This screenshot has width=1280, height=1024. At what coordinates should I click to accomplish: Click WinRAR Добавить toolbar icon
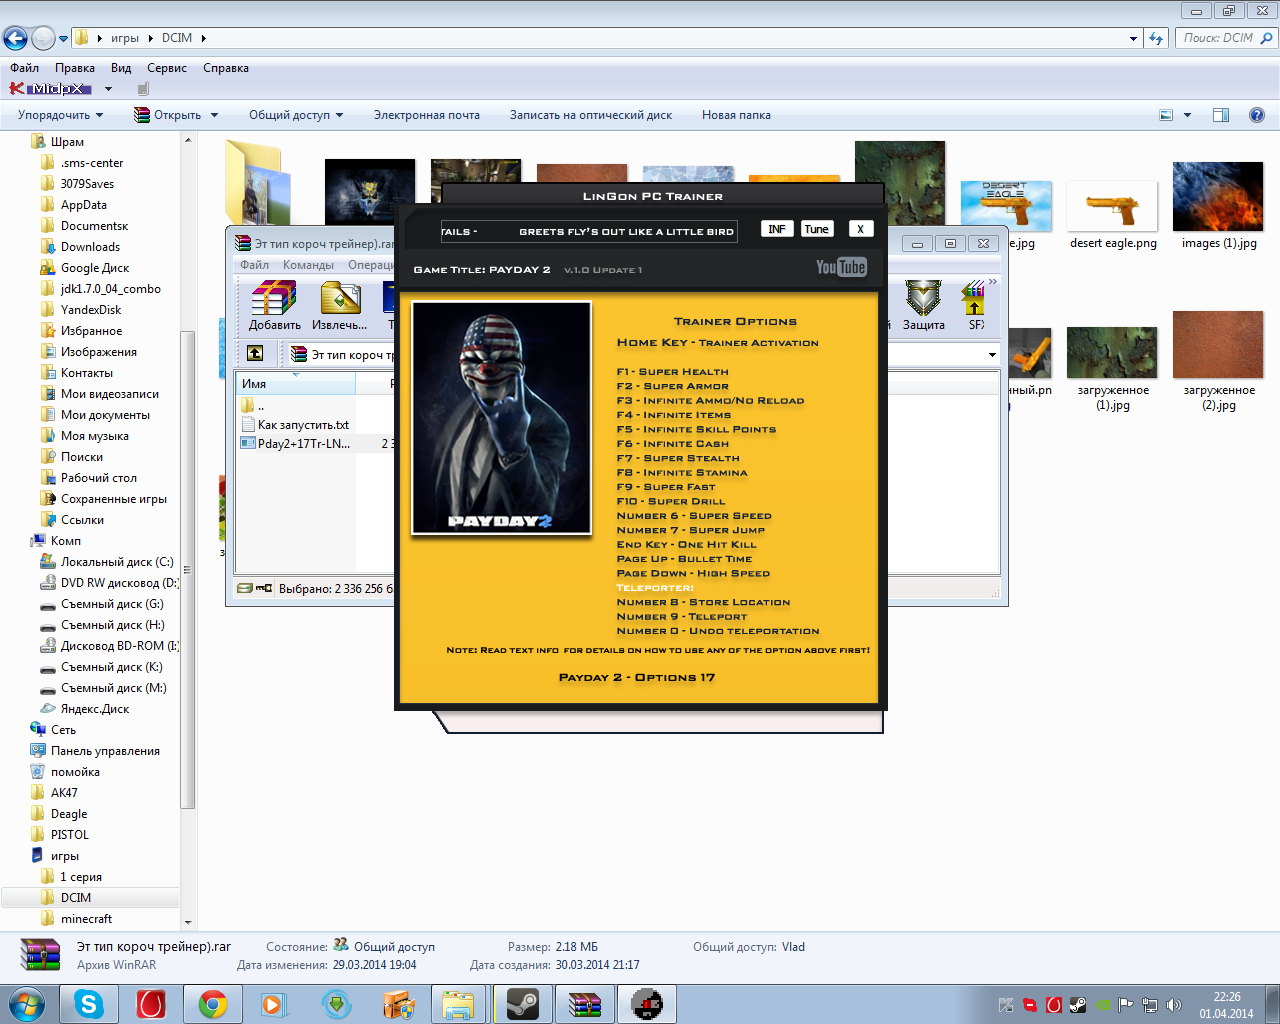click(x=274, y=305)
